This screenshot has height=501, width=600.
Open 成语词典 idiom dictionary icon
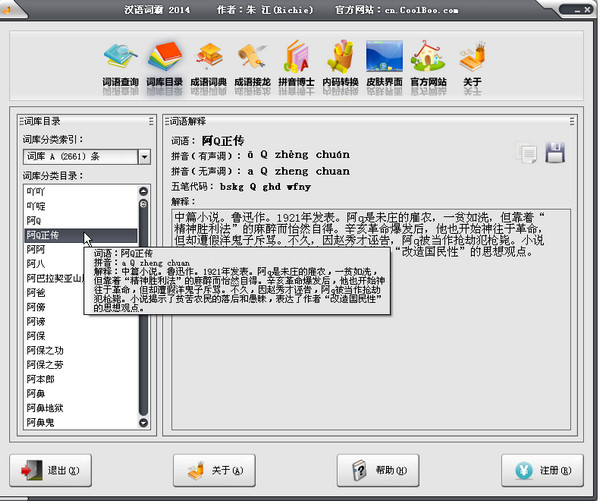pyautogui.click(x=209, y=64)
